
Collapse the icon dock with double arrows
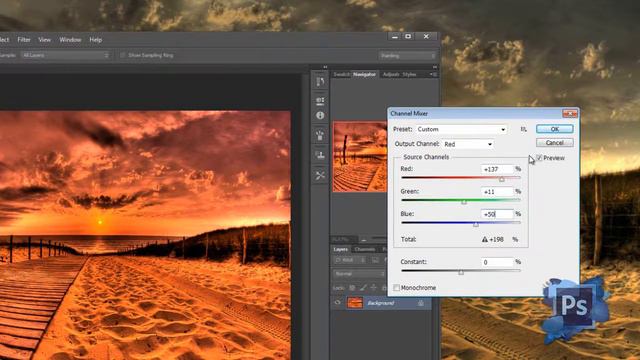(x=325, y=67)
